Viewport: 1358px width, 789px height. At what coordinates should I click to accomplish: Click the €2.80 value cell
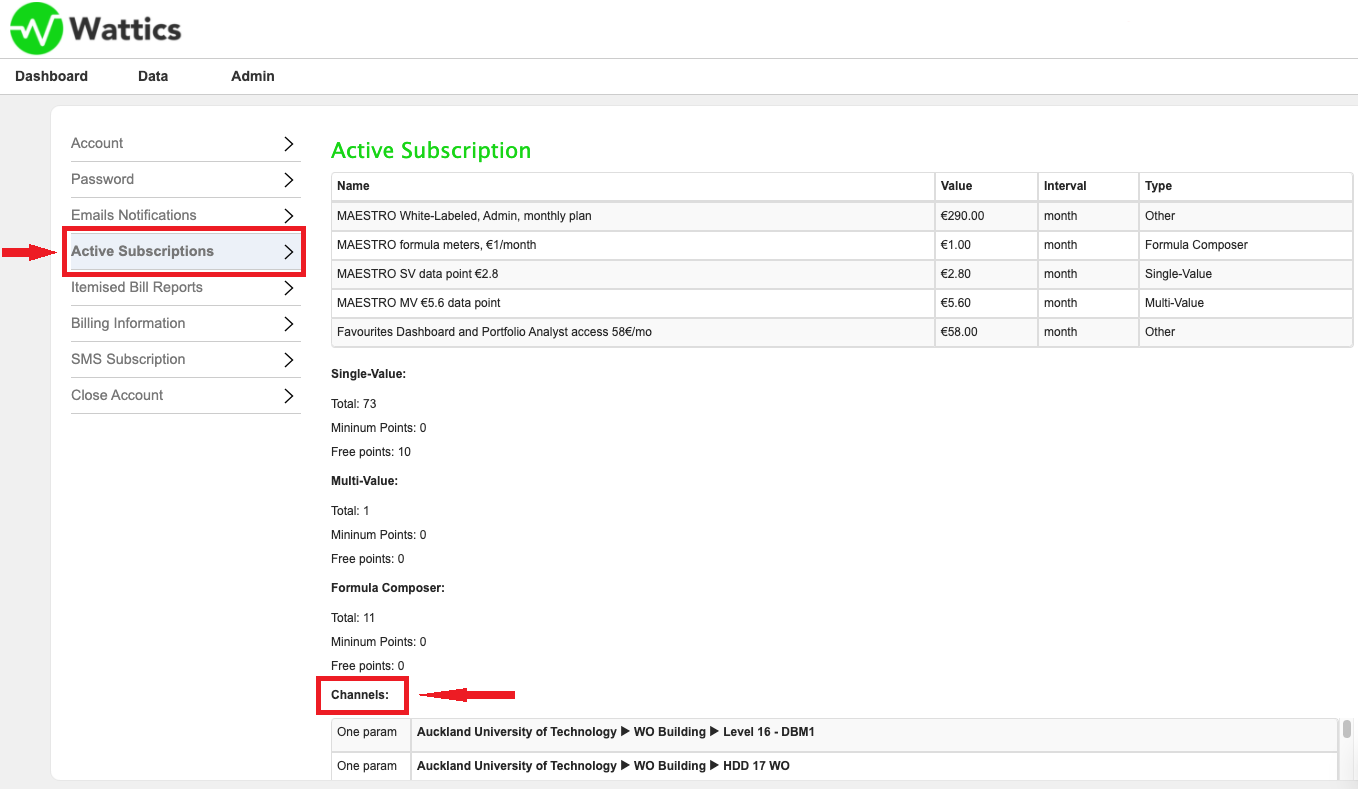(987, 274)
